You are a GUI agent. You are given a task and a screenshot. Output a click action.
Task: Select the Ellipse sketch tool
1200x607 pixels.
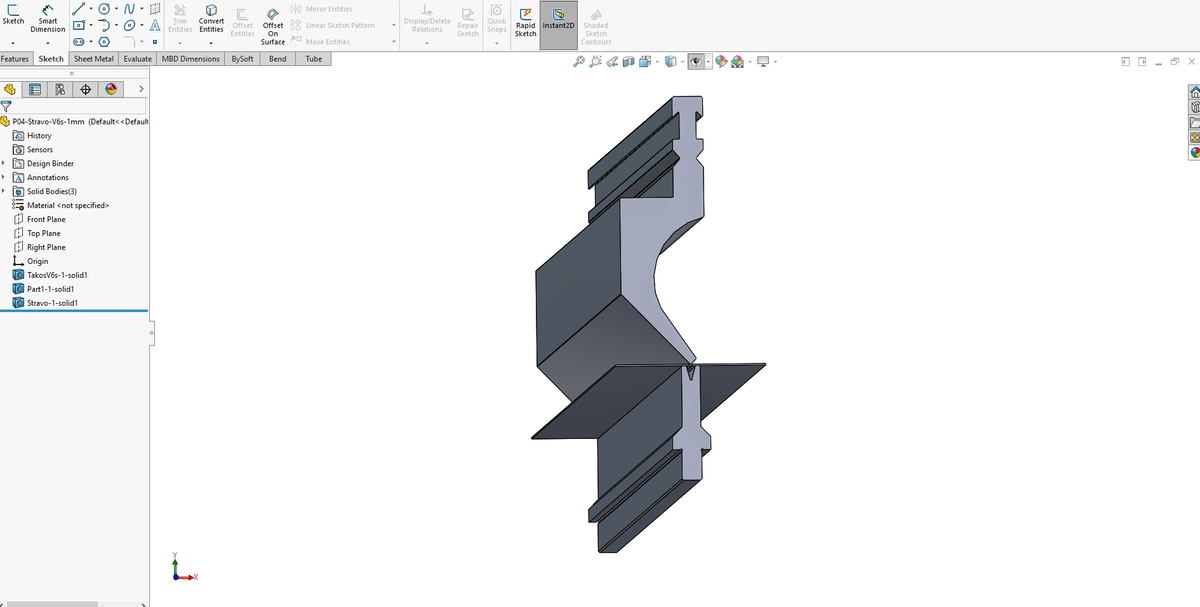click(131, 25)
